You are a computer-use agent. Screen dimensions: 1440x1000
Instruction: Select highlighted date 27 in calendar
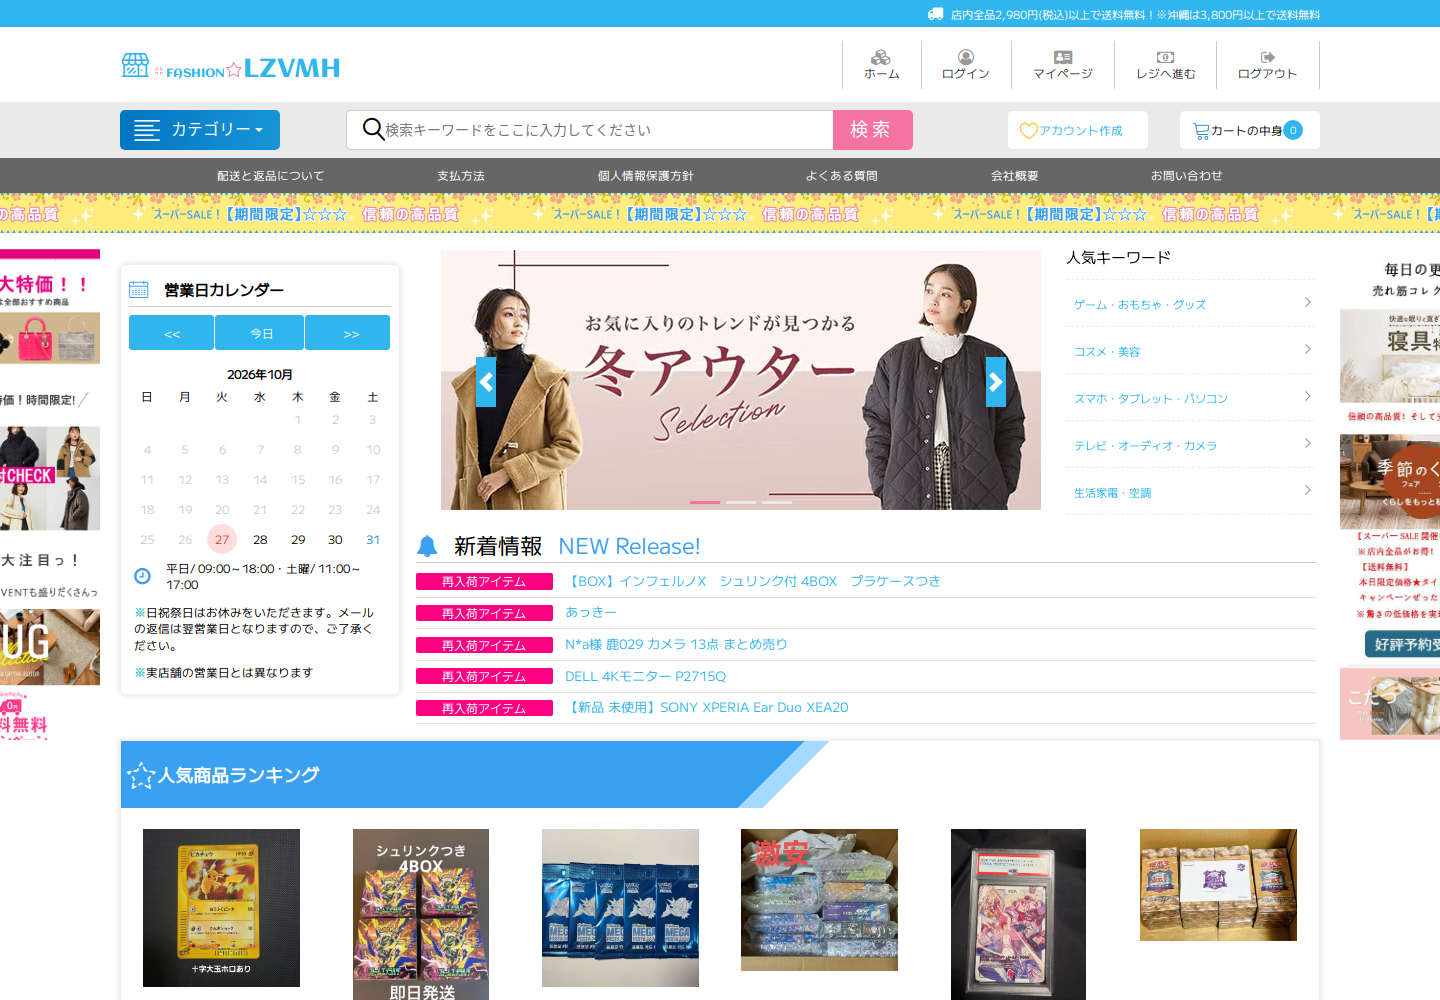click(x=222, y=539)
